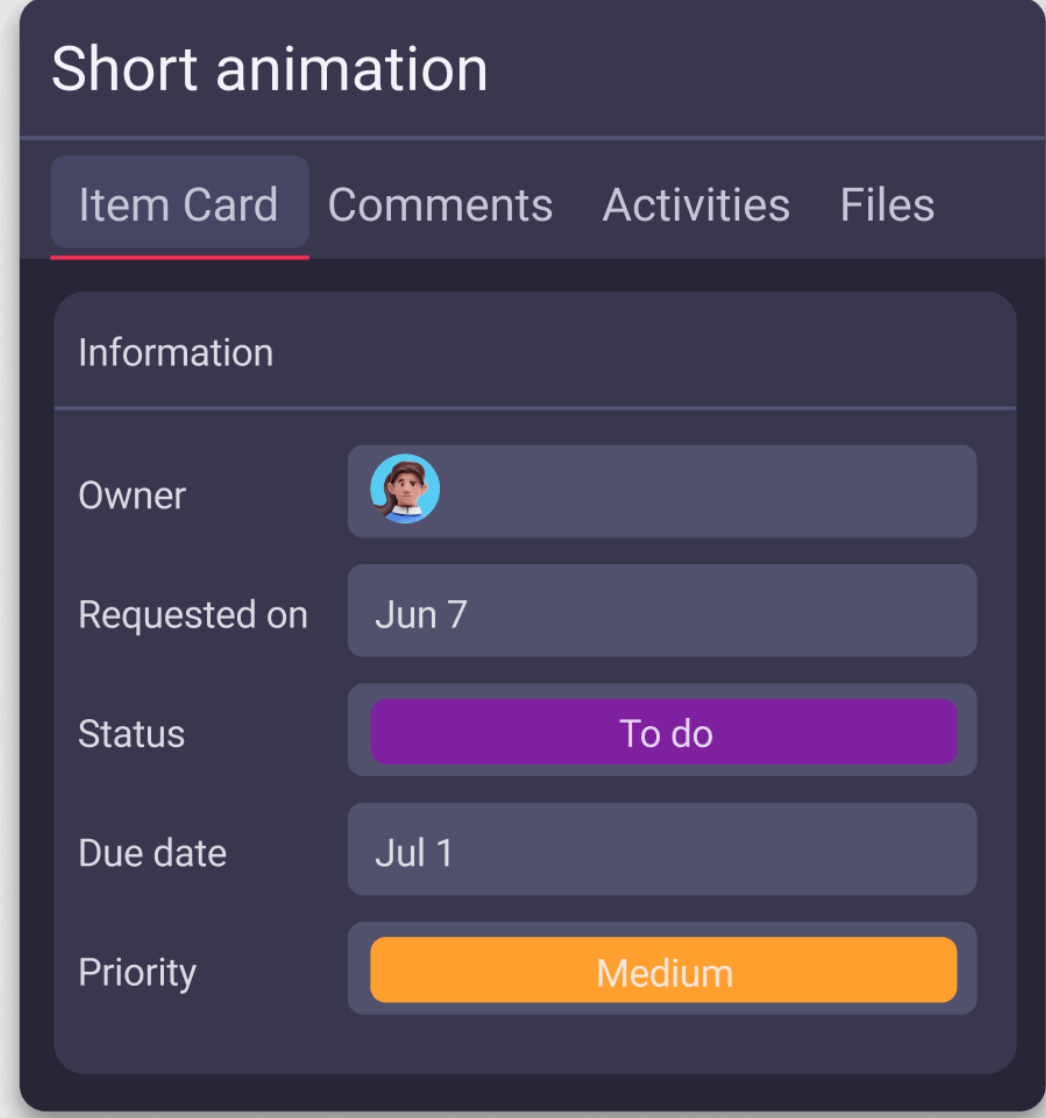
Task: Click the Owner field label
Action: [x=132, y=496]
